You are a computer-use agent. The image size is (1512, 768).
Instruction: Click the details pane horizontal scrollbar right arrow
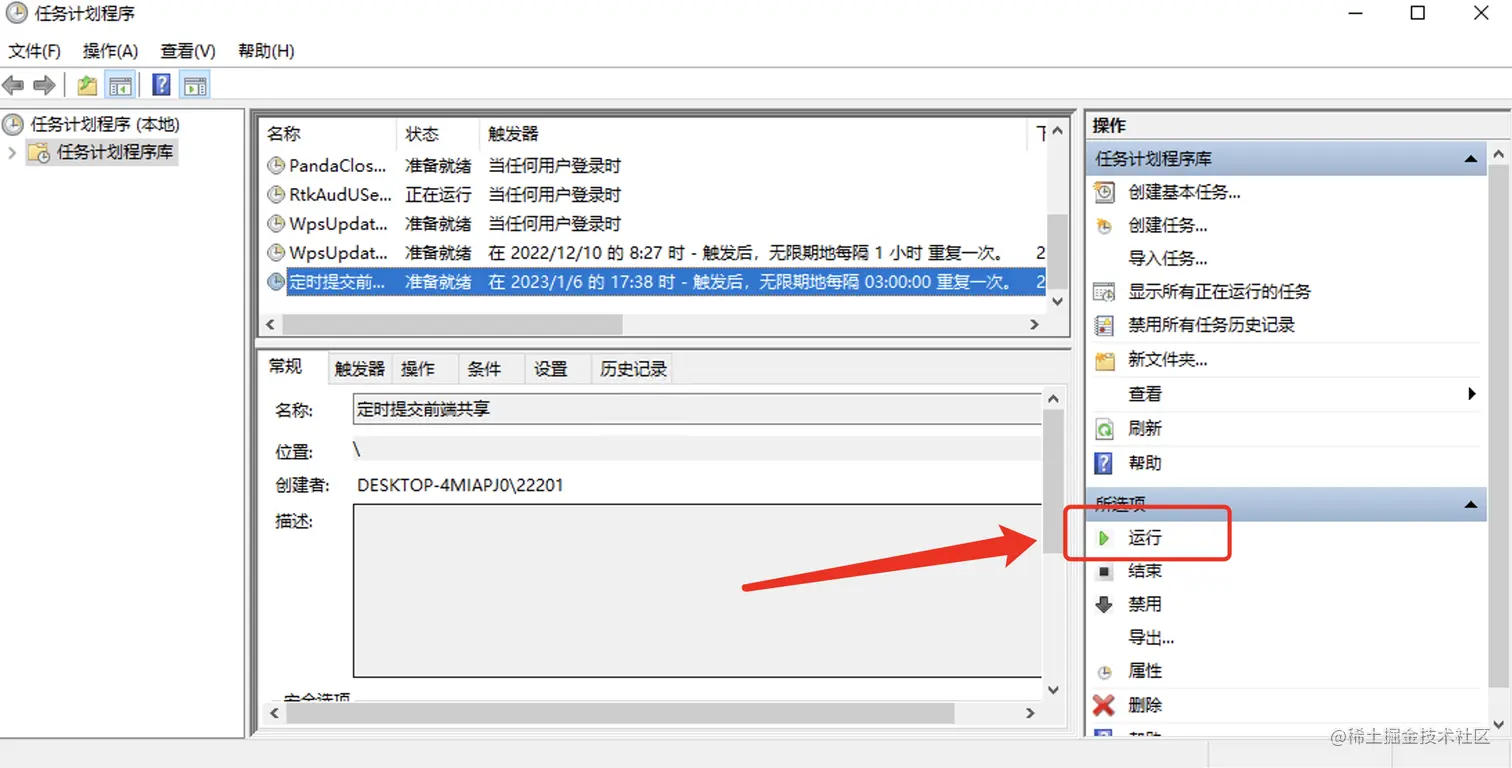pyautogui.click(x=1030, y=714)
